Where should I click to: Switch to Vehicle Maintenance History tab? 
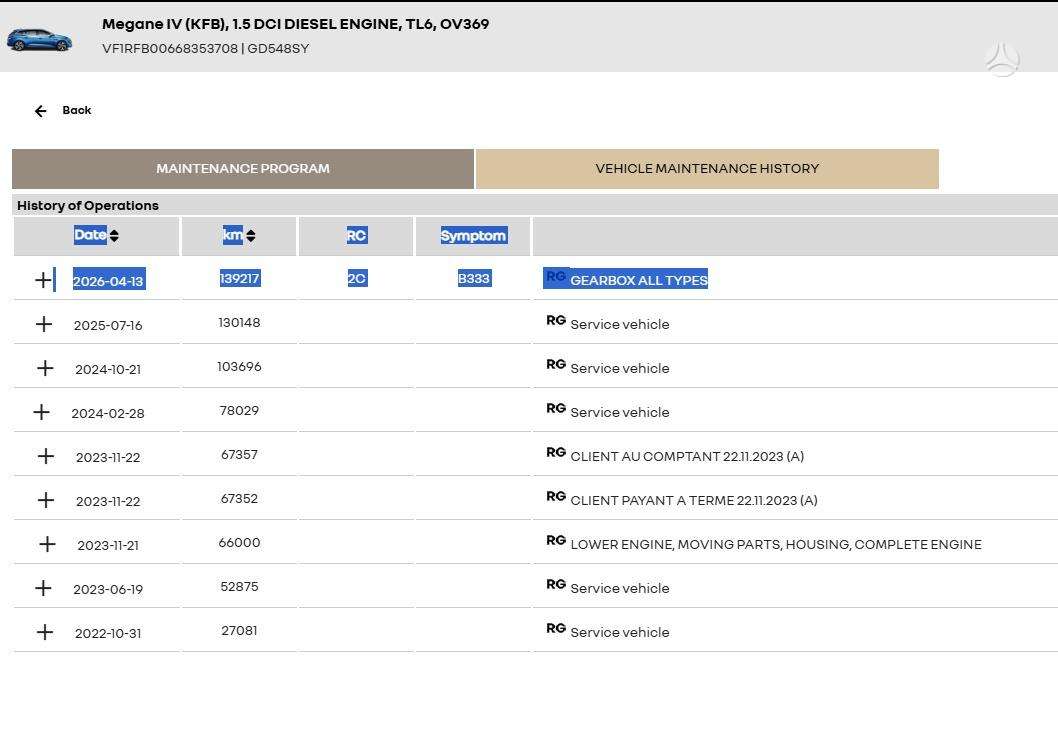pos(707,169)
